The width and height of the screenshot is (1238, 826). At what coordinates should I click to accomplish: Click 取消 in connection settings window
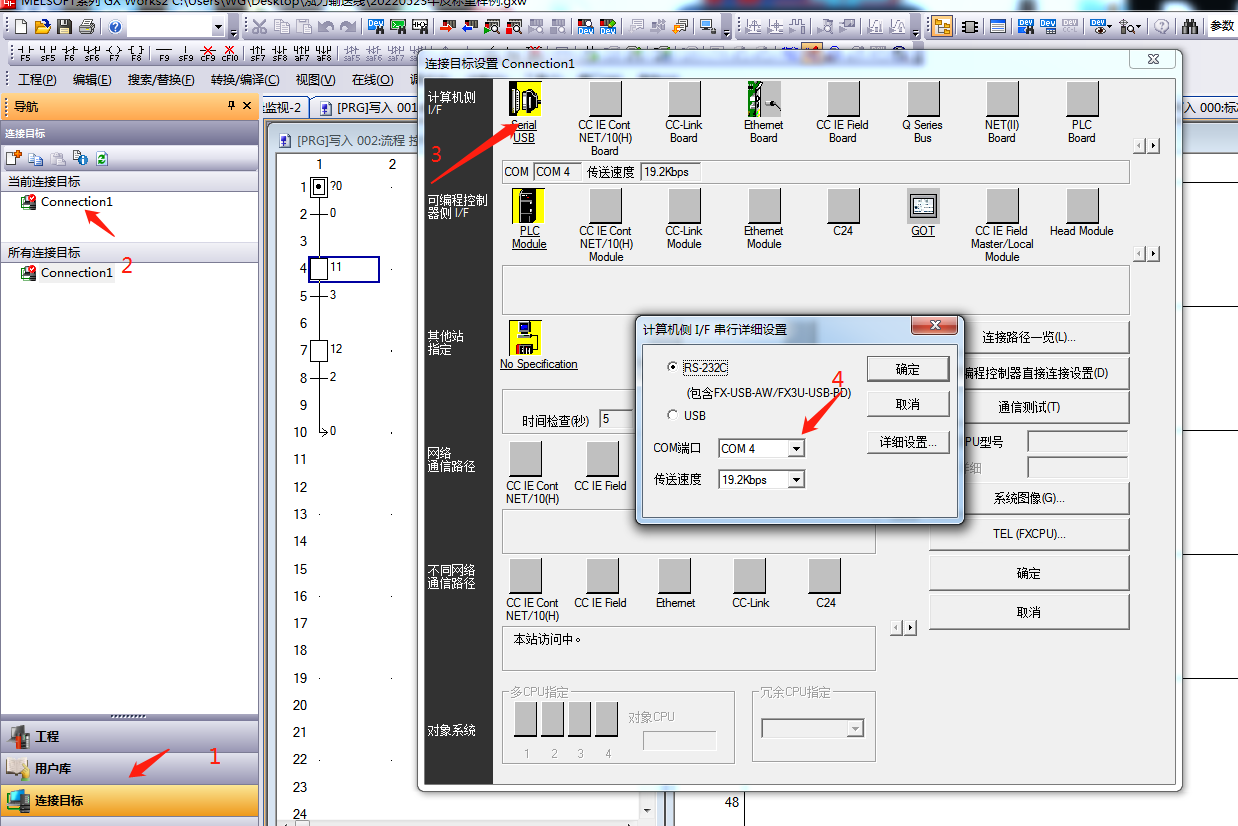click(x=1029, y=612)
